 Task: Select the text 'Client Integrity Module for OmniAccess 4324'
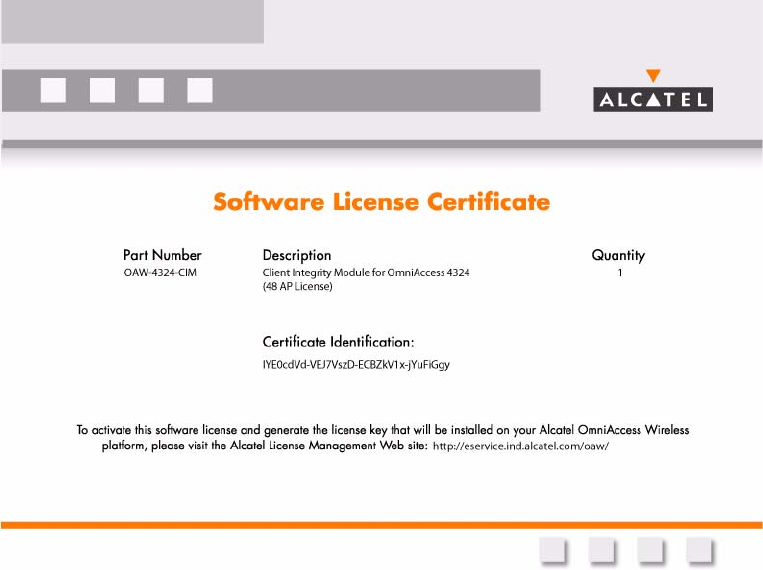(x=366, y=273)
